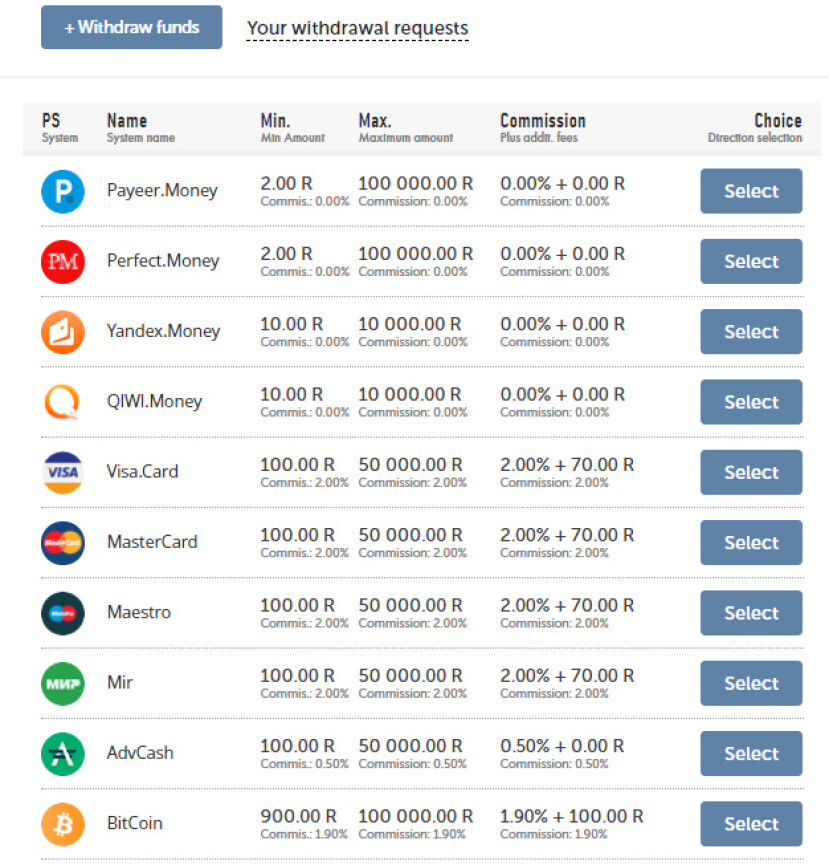Click the Yandex.Money system name

[163, 331]
